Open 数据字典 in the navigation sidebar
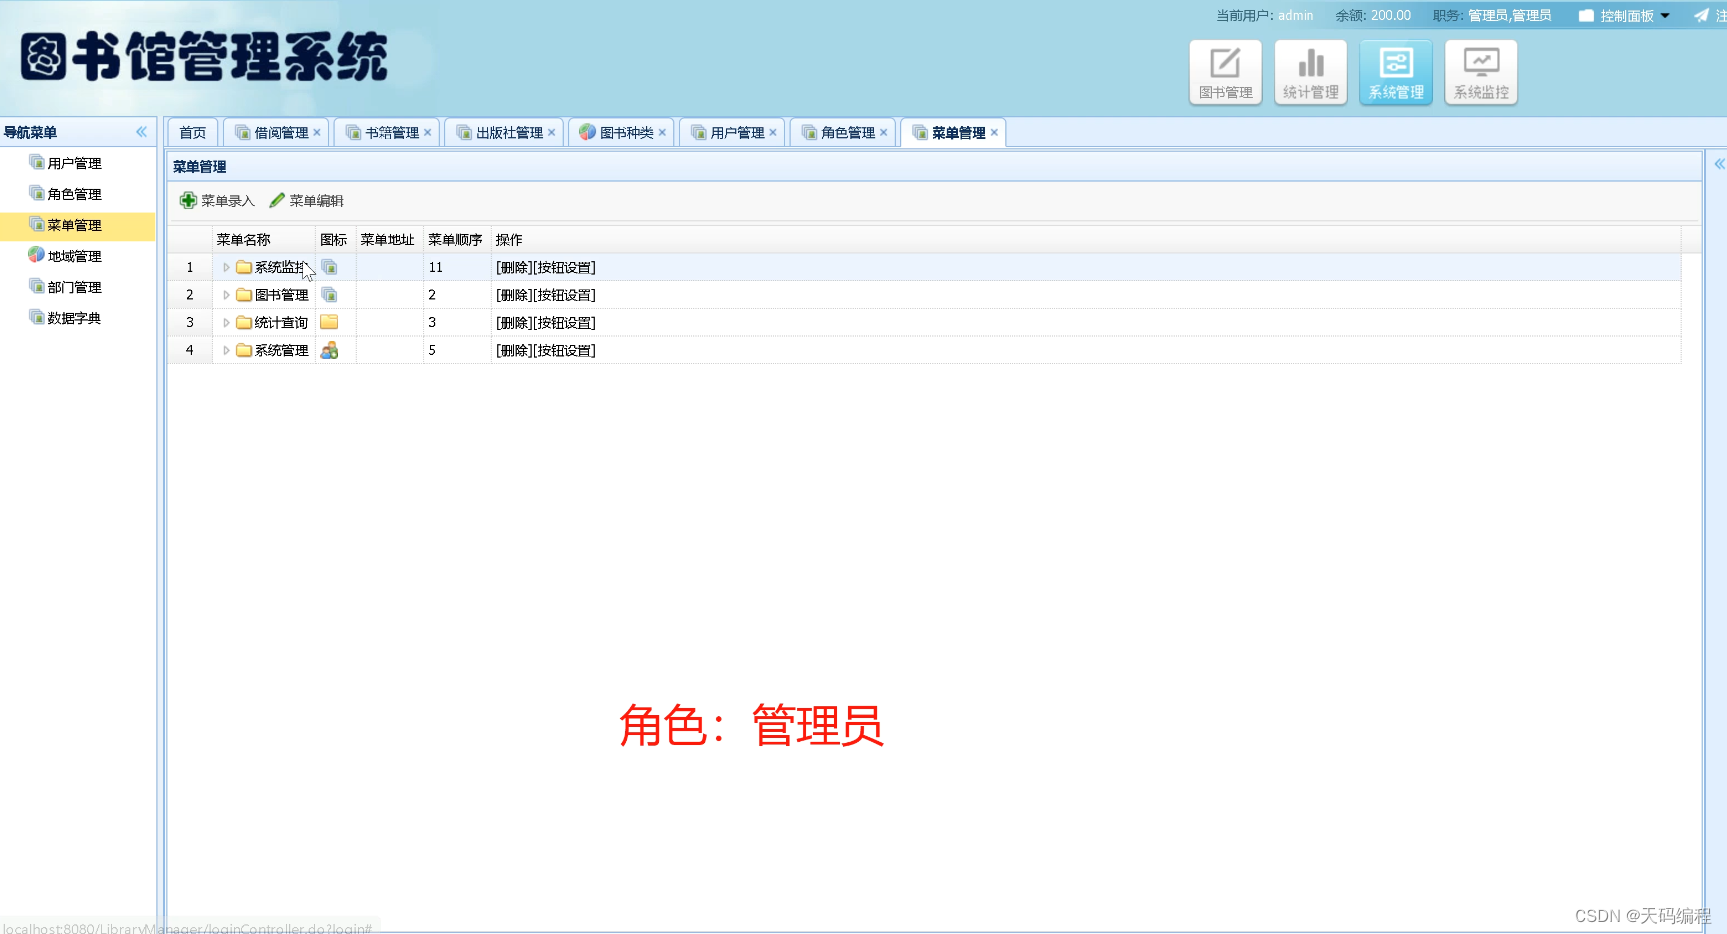The width and height of the screenshot is (1727, 934). tap(75, 318)
